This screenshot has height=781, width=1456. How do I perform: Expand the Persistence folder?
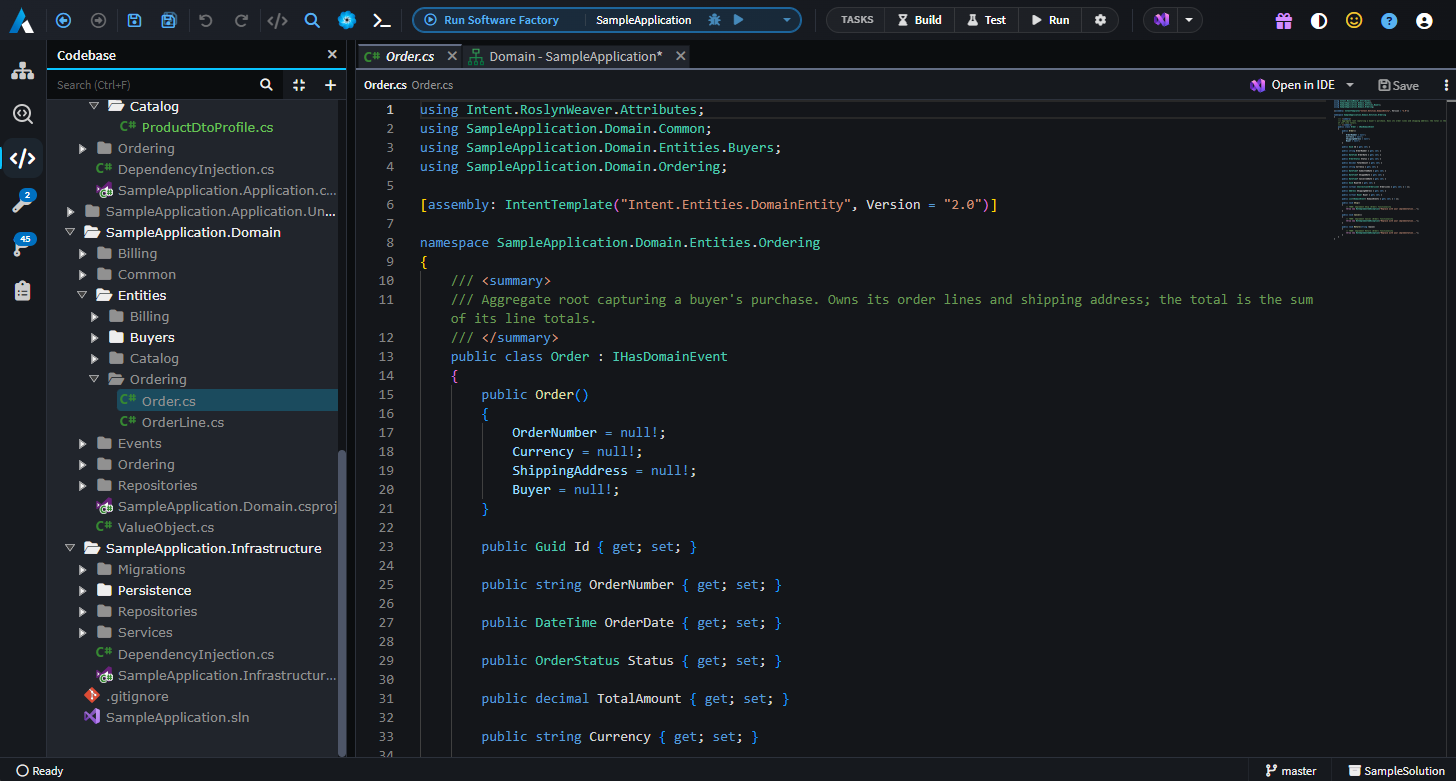(x=82, y=590)
